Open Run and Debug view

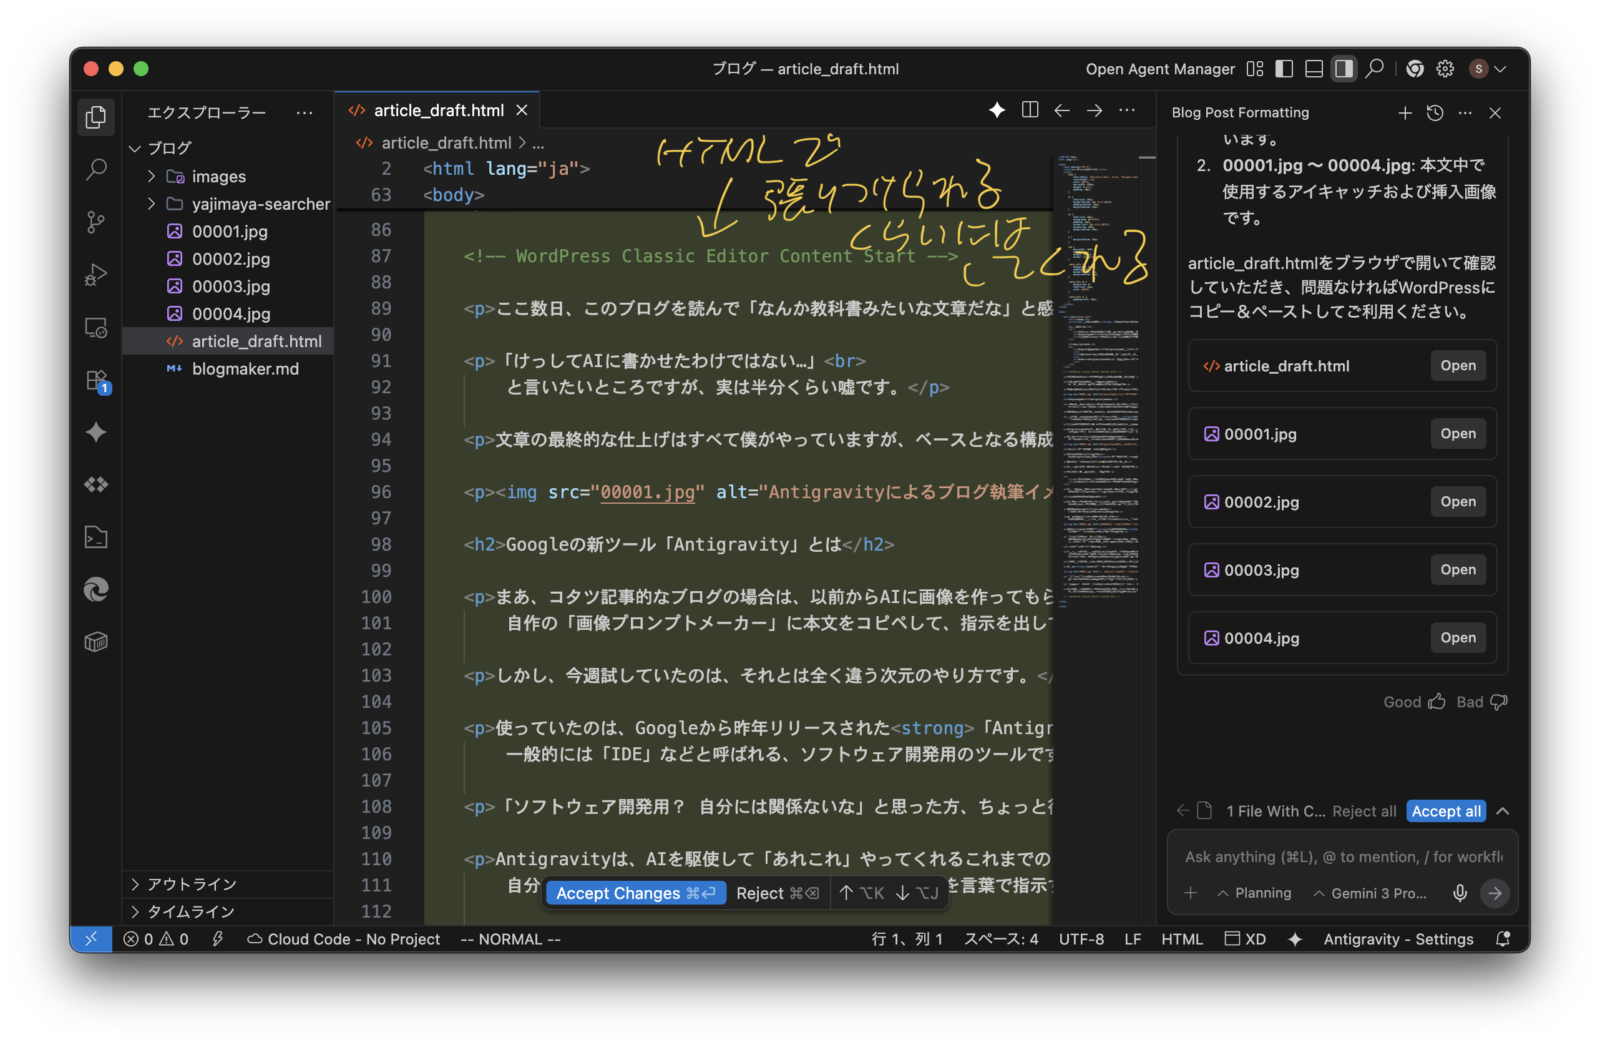pyautogui.click(x=96, y=274)
